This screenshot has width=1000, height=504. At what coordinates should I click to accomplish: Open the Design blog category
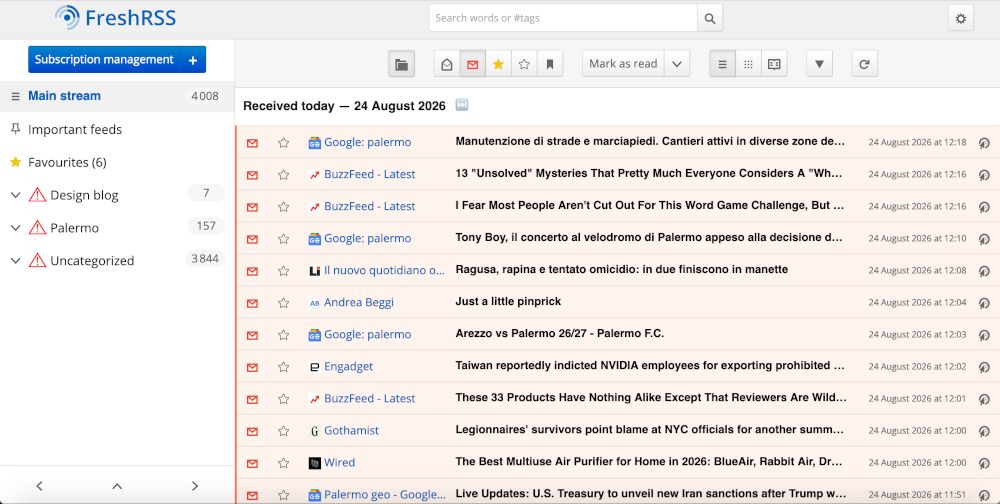coord(84,195)
